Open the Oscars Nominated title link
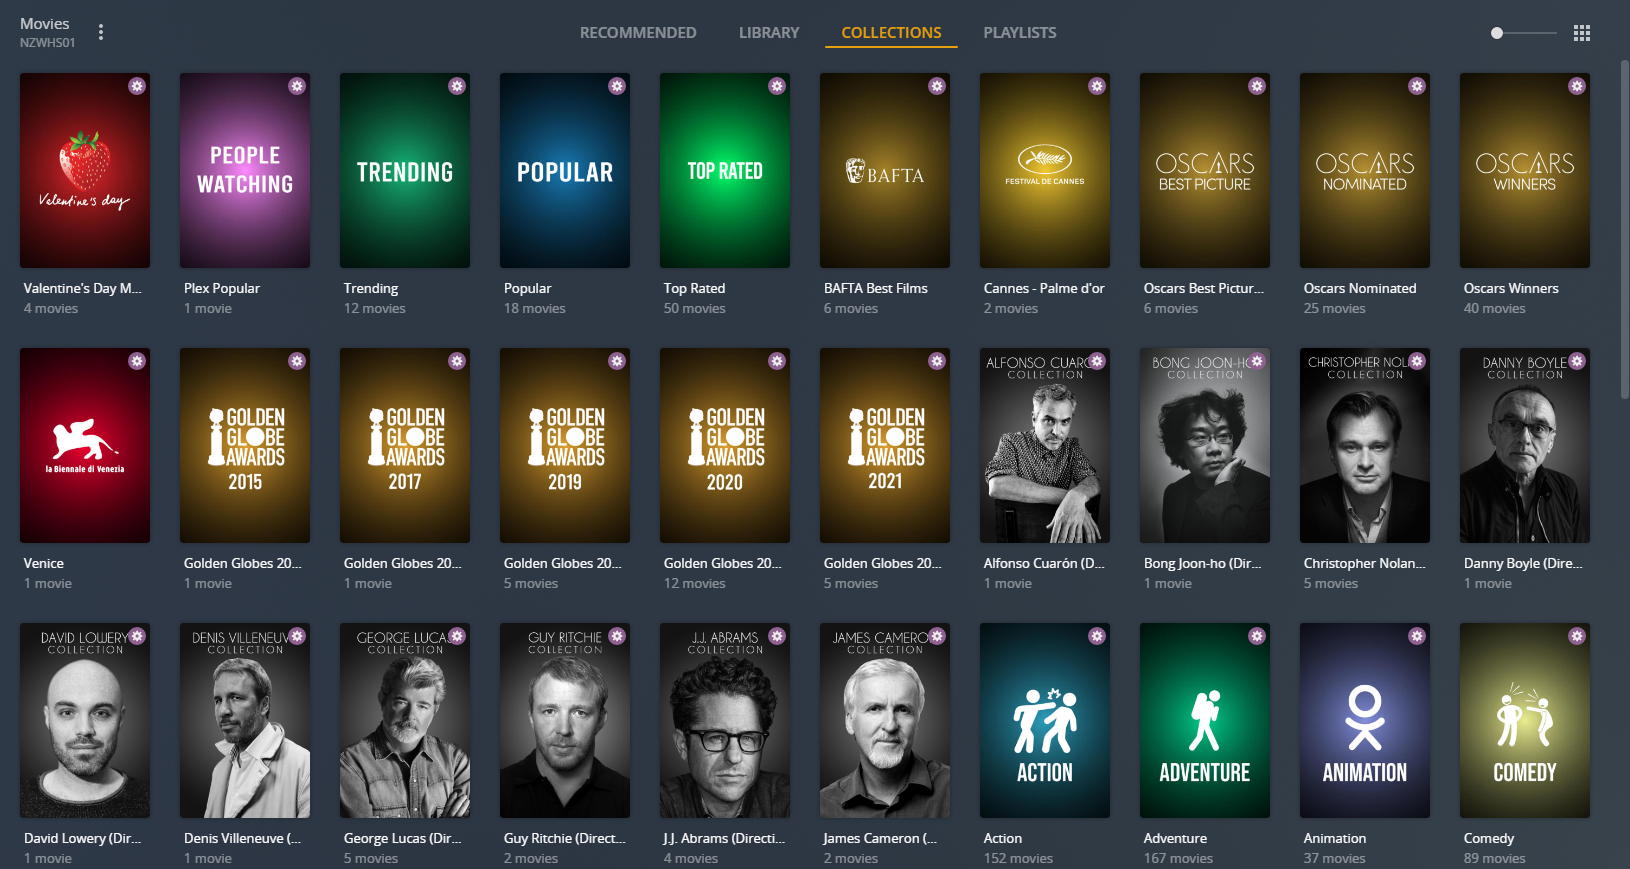1630x869 pixels. click(x=1359, y=288)
